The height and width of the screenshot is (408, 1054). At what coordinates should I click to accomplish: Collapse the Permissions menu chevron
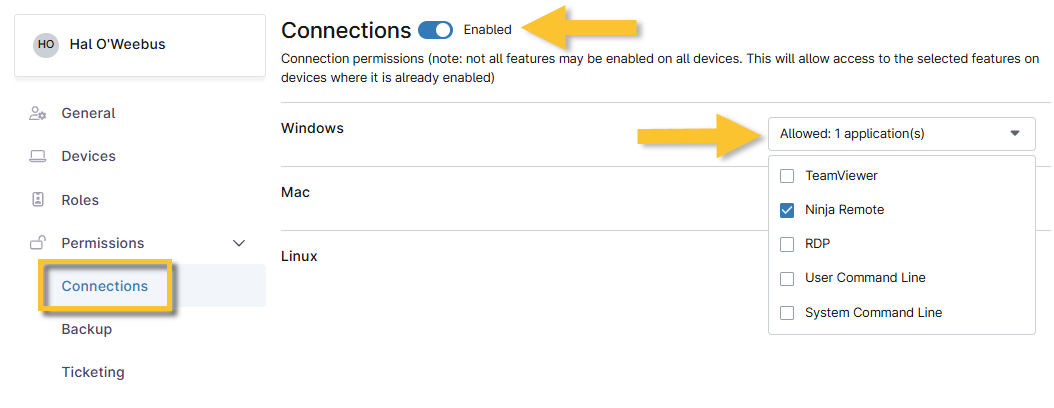pyautogui.click(x=239, y=243)
